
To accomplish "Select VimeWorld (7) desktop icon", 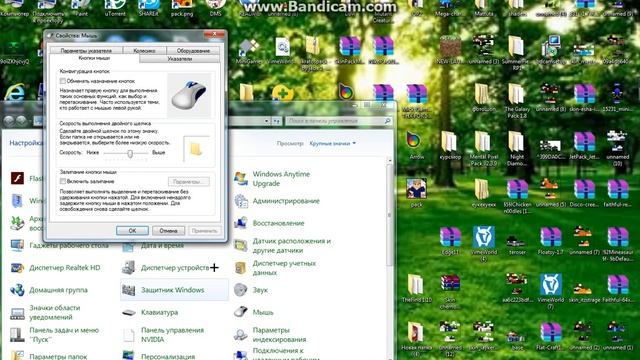I will point(550,291).
